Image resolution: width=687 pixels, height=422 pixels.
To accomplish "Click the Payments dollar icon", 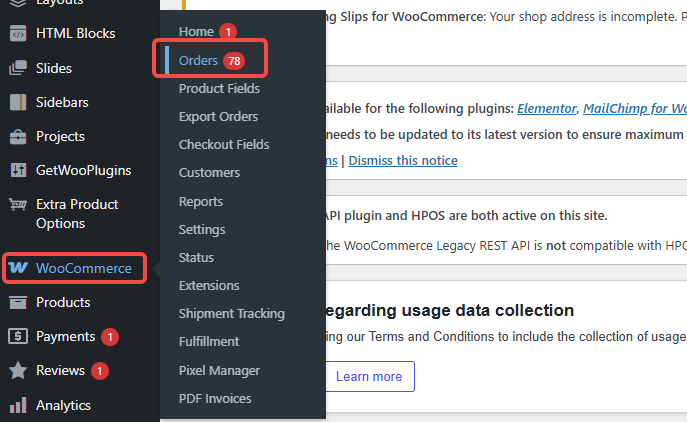I will (18, 336).
